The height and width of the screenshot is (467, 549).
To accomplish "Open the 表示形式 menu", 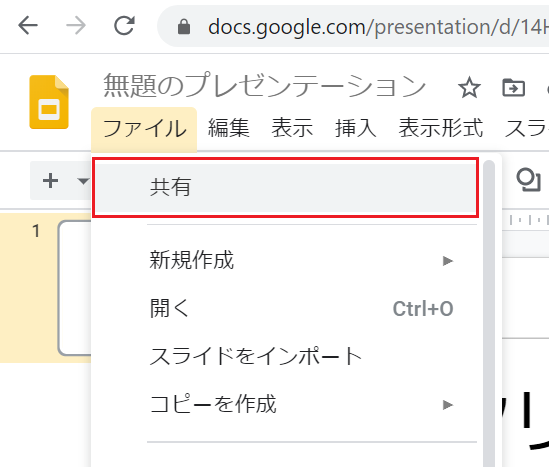I will click(441, 128).
